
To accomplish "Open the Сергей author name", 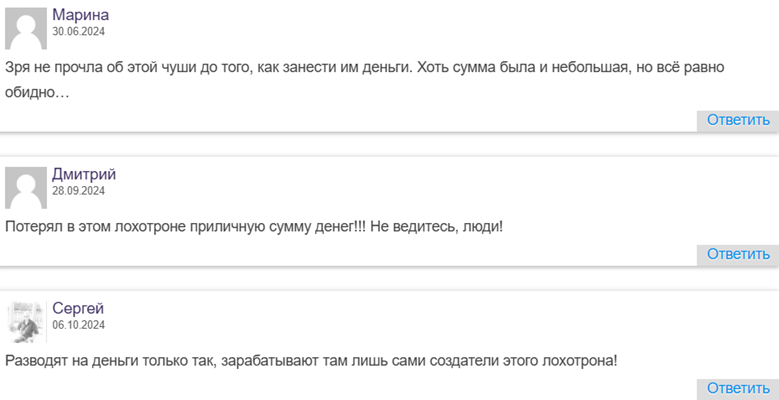I will click(78, 308).
